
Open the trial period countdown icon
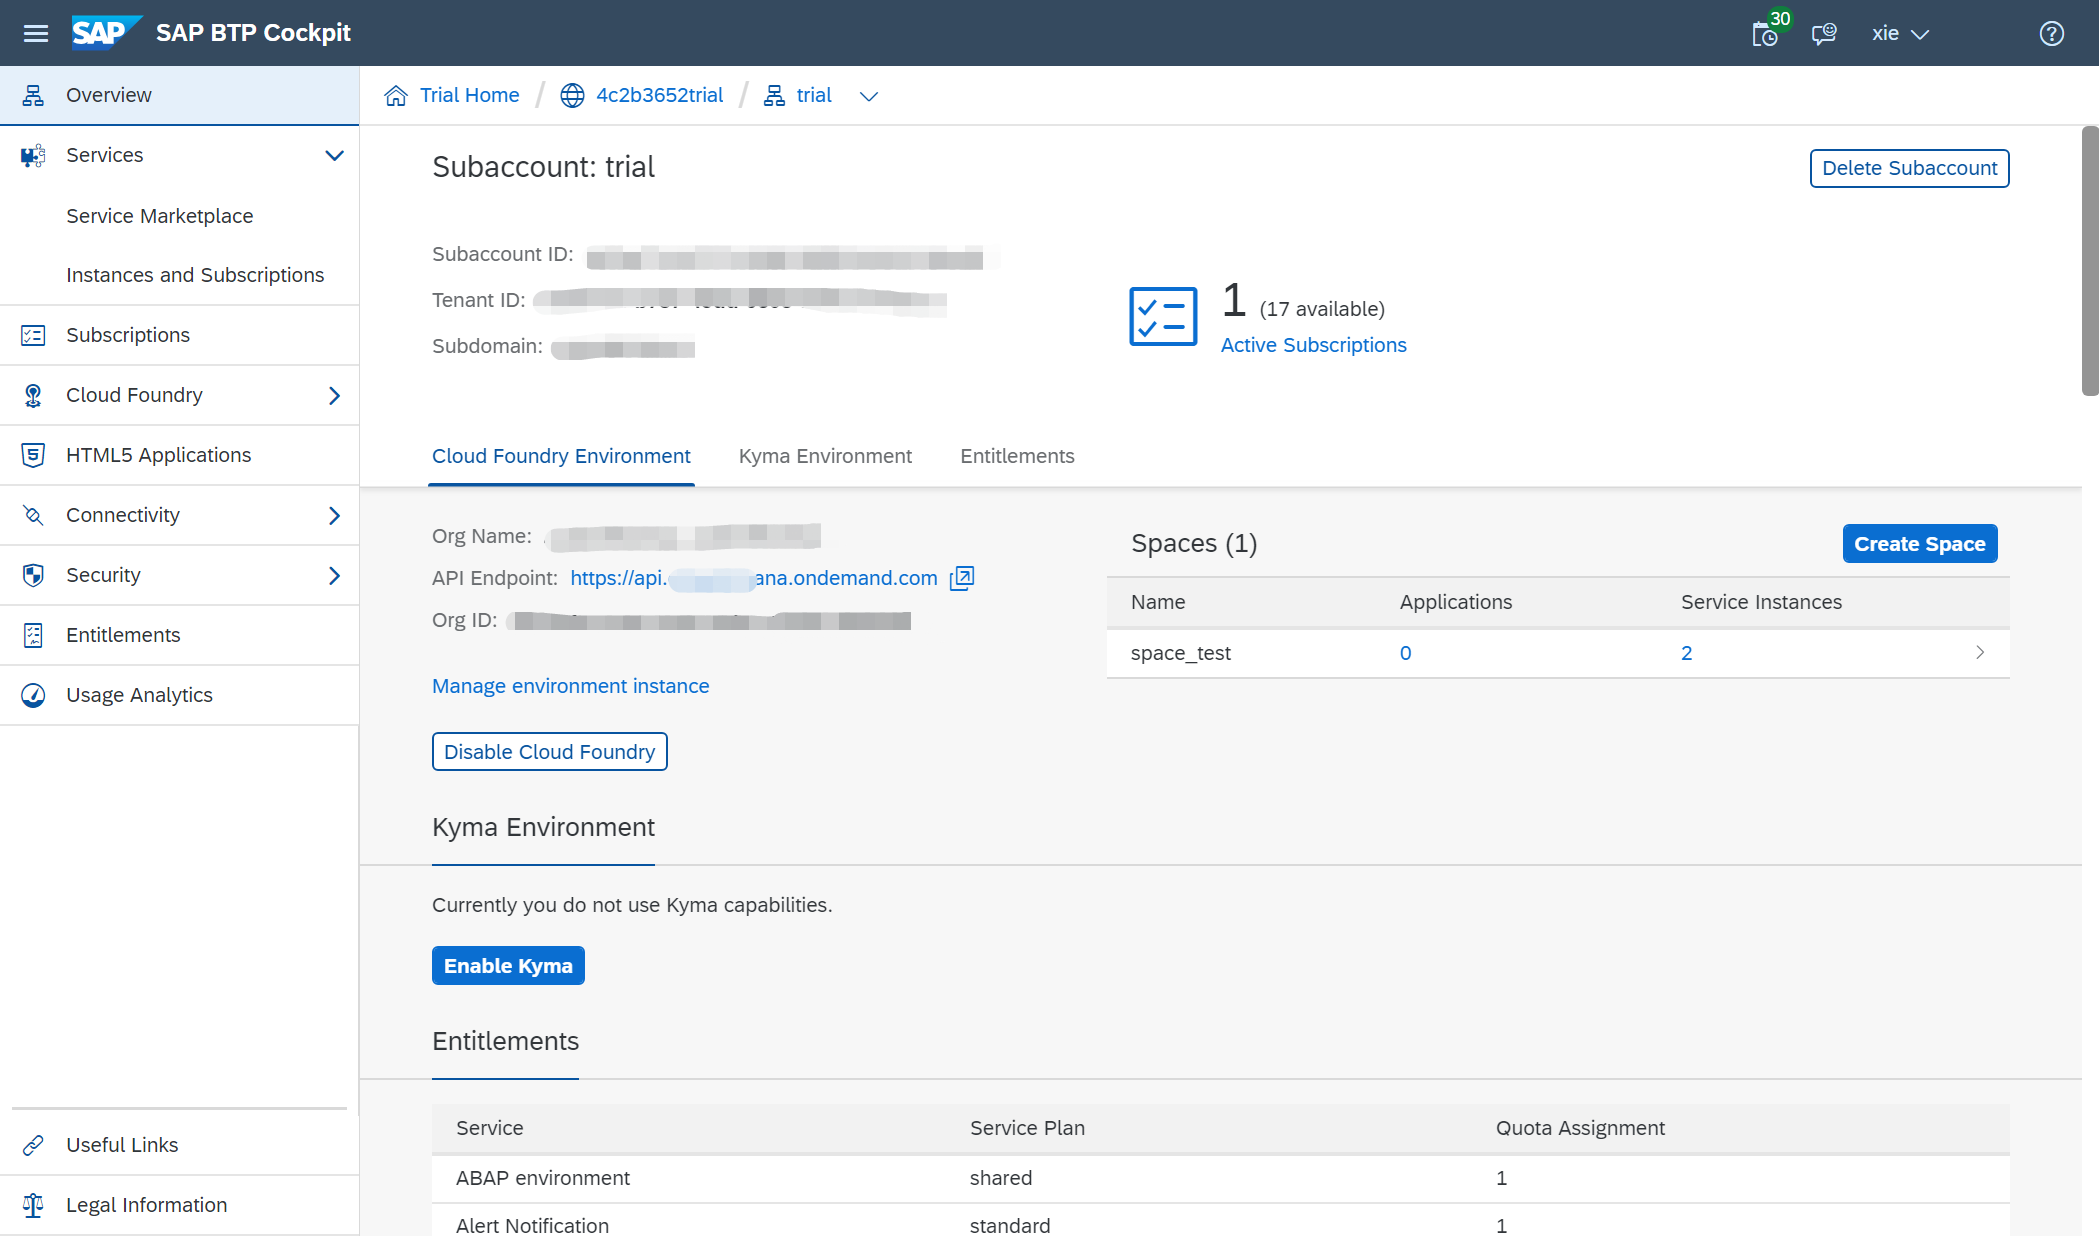pos(1765,34)
